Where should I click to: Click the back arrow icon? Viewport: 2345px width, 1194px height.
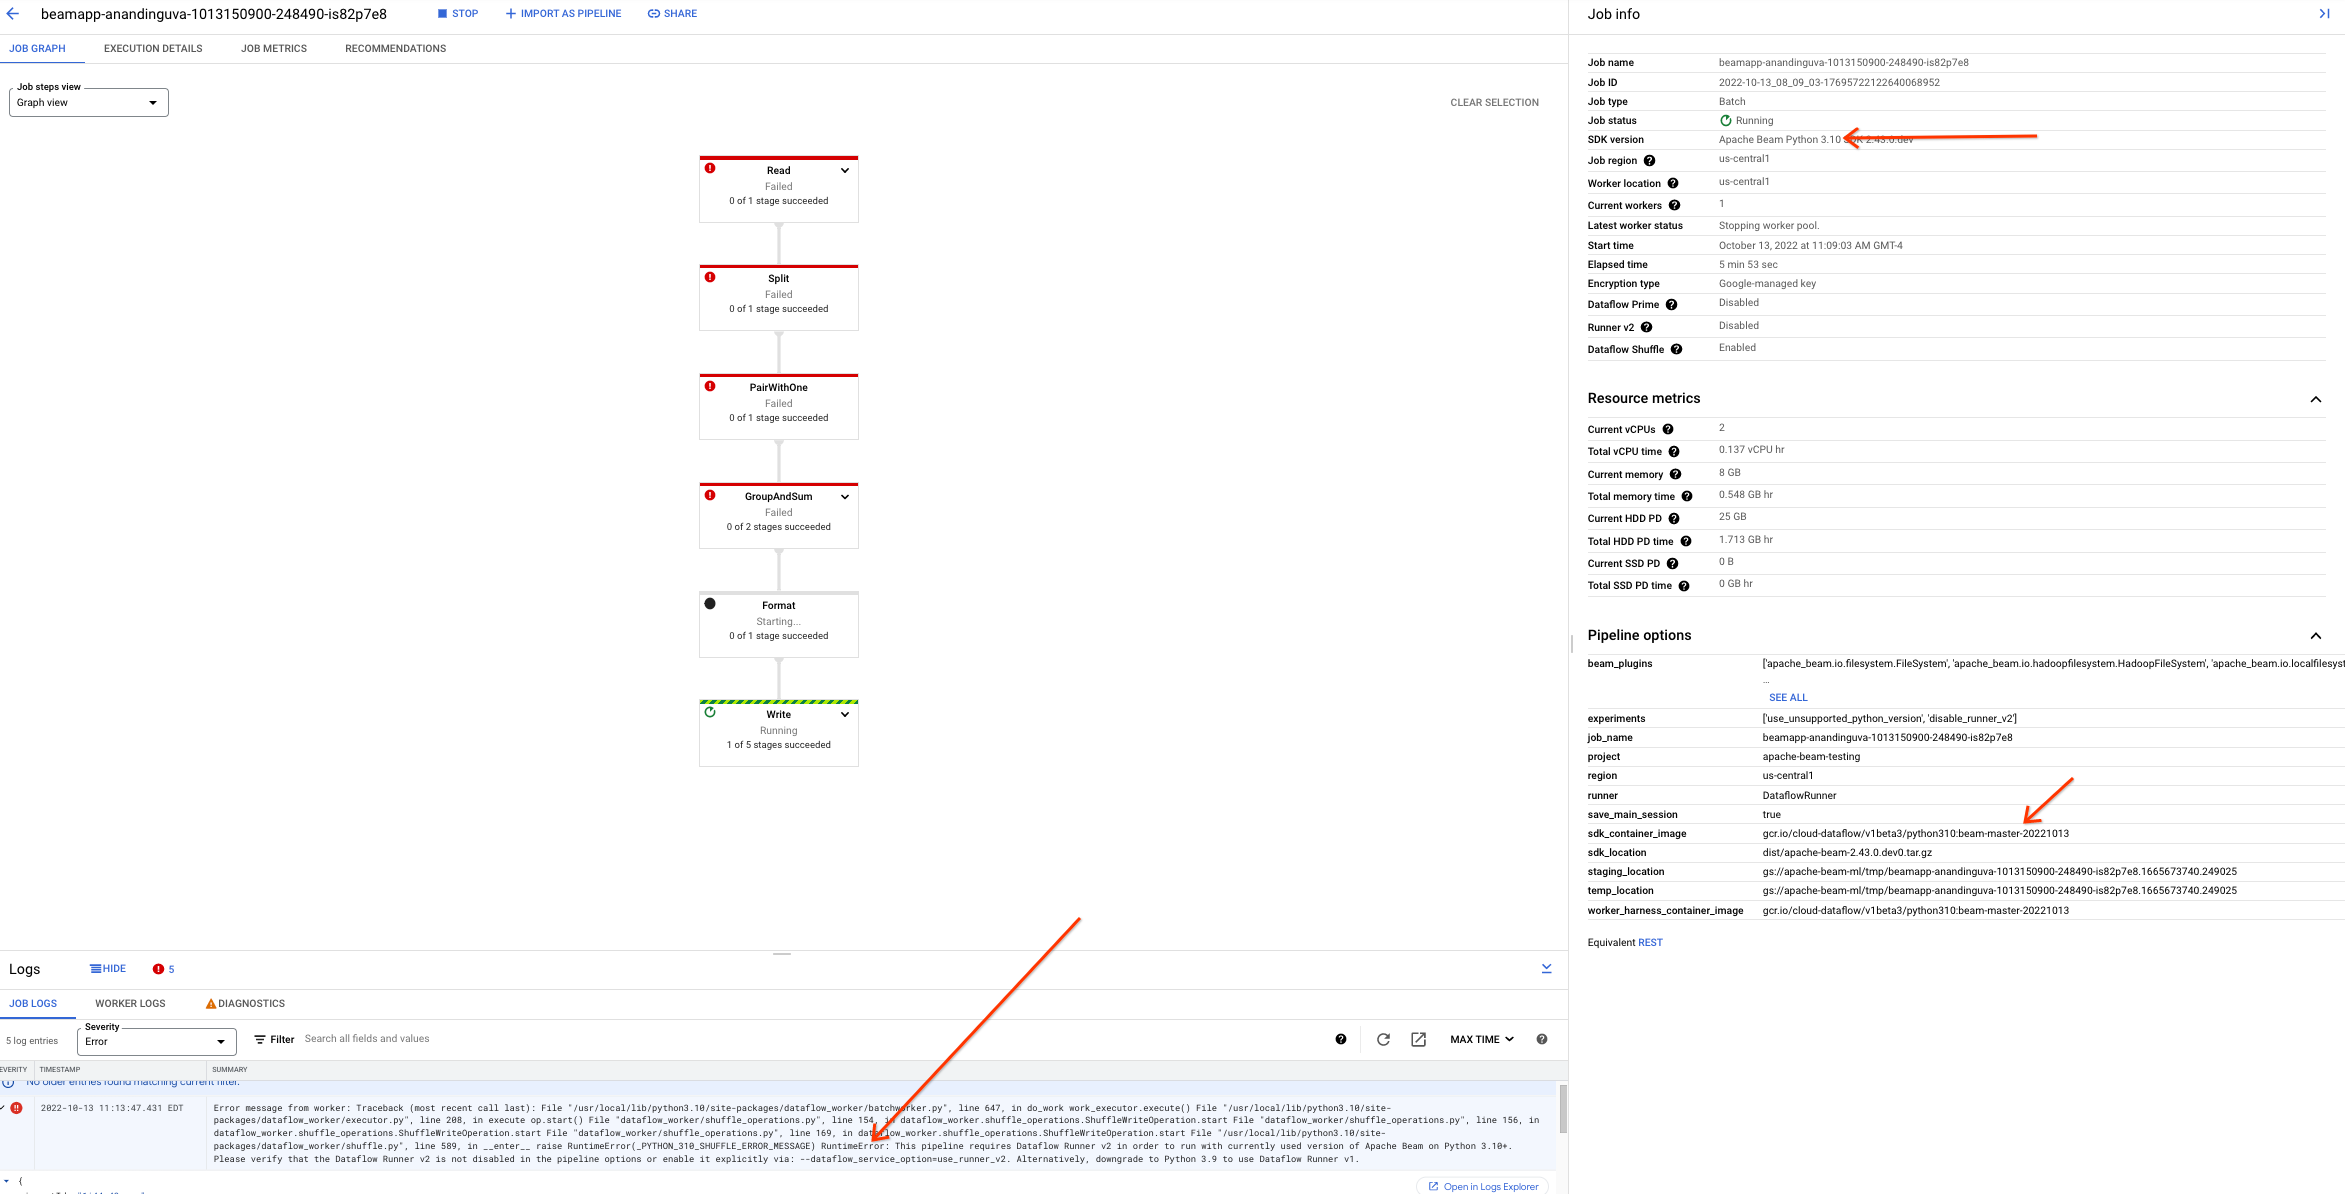point(13,14)
